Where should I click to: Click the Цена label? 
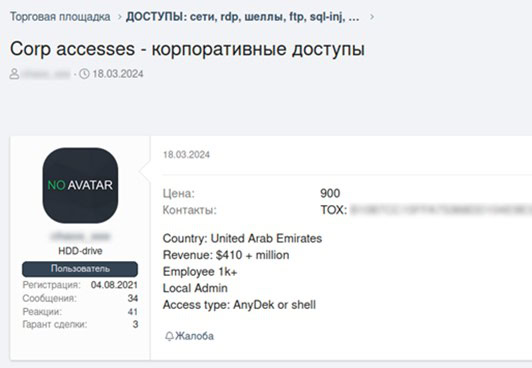[x=179, y=193]
